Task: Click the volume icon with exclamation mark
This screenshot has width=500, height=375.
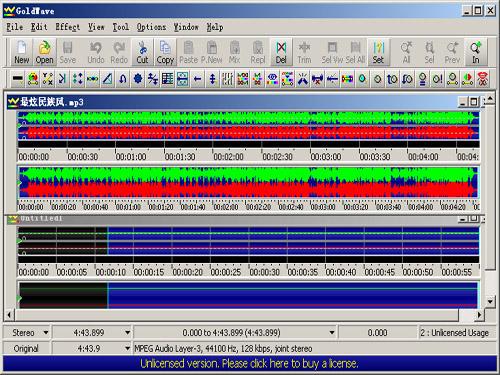Action: (437, 79)
